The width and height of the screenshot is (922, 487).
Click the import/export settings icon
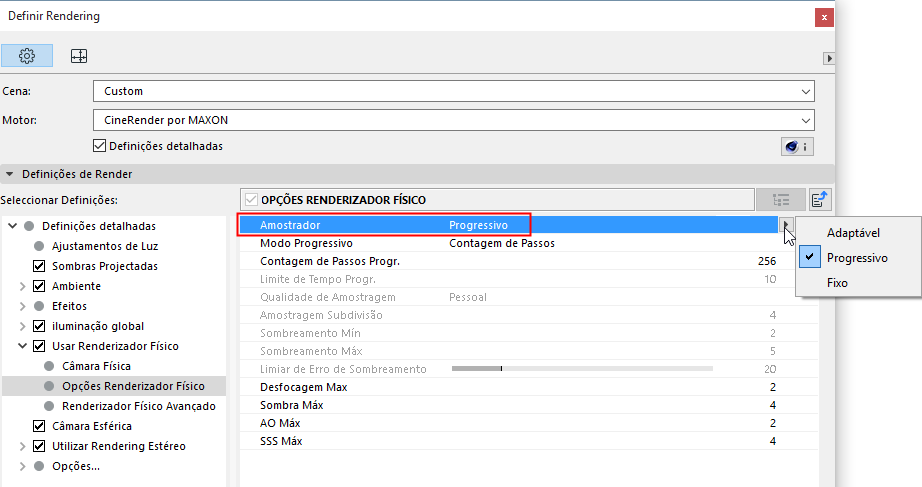tap(820, 200)
